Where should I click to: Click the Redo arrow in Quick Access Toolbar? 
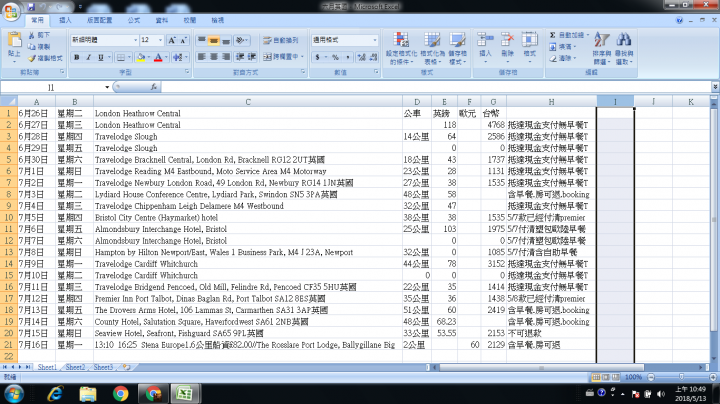pyautogui.click(x=59, y=7)
